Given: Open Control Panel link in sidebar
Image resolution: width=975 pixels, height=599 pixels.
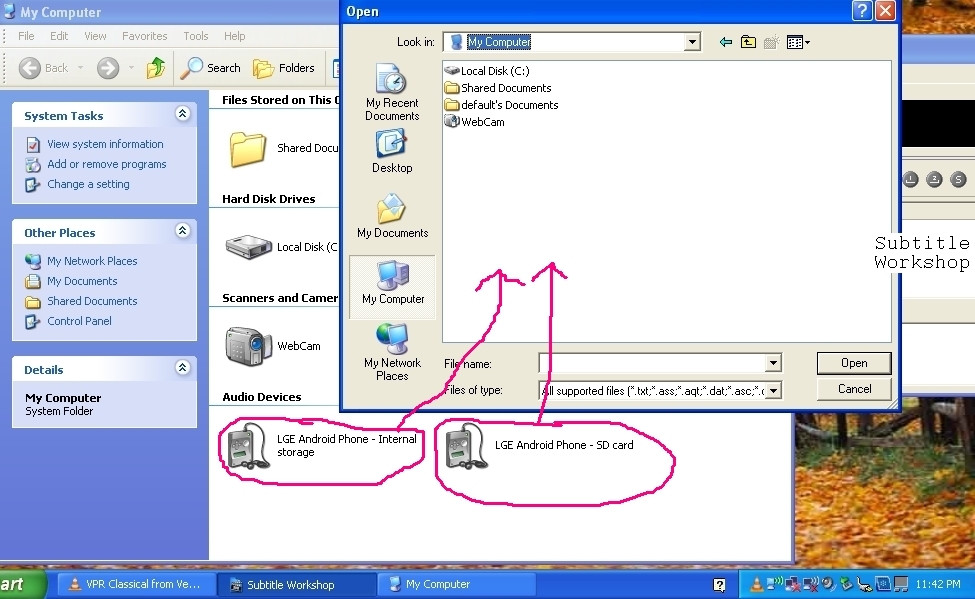Looking at the screenshot, I should (x=79, y=321).
